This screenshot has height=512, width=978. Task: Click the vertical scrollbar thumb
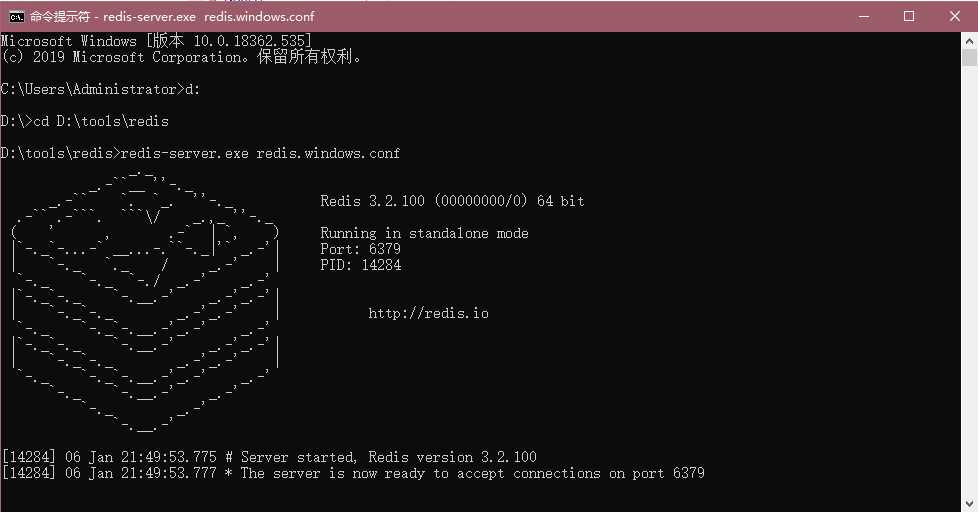969,58
